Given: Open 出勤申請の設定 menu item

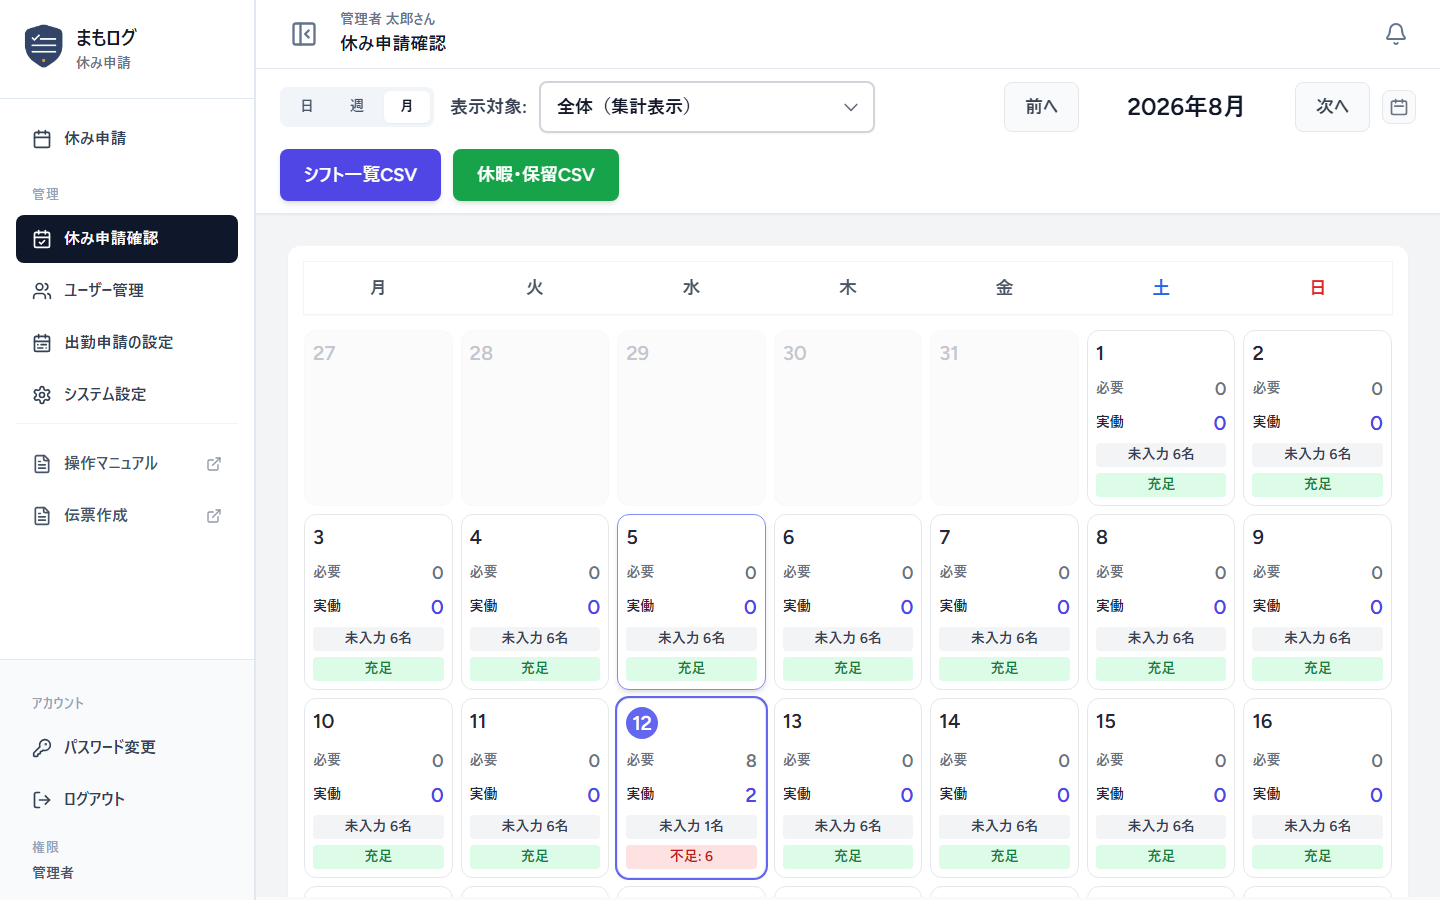Looking at the screenshot, I should [x=127, y=343].
